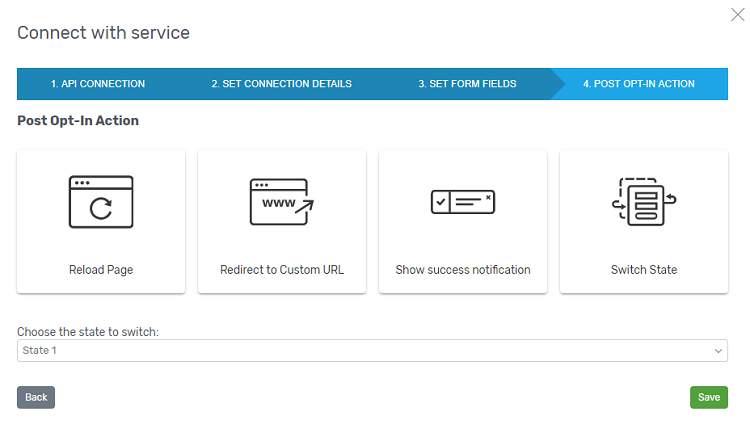Open the State 1 dropdown
750x437 pixels.
pyautogui.click(x=372, y=350)
